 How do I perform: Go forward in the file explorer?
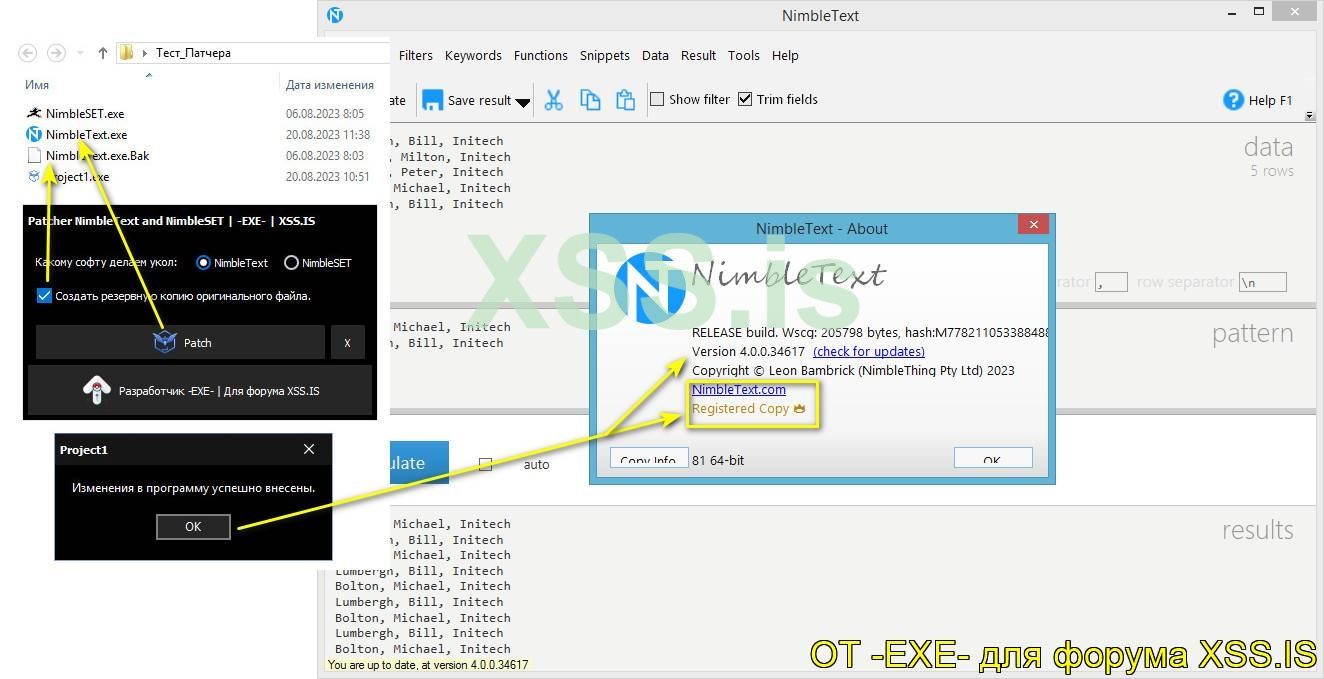pyautogui.click(x=57, y=53)
